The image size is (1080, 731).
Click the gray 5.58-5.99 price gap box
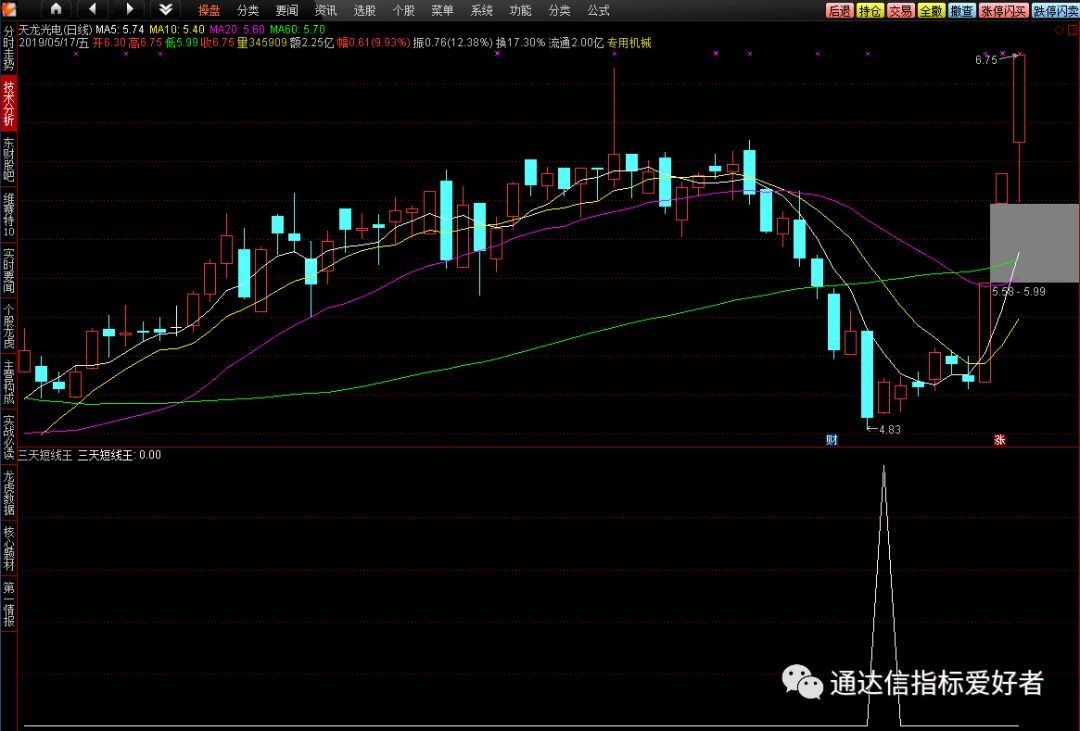point(1034,243)
